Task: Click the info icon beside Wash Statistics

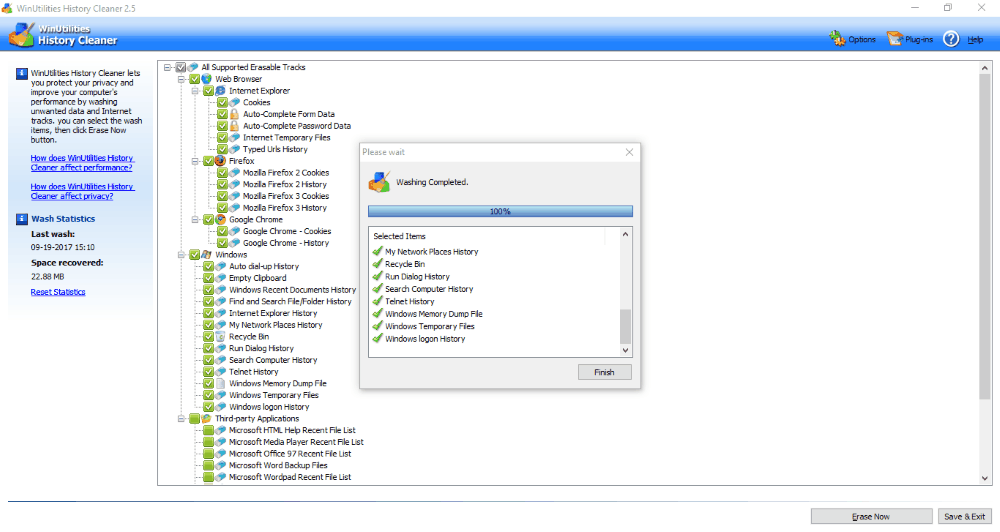Action: pos(22,219)
